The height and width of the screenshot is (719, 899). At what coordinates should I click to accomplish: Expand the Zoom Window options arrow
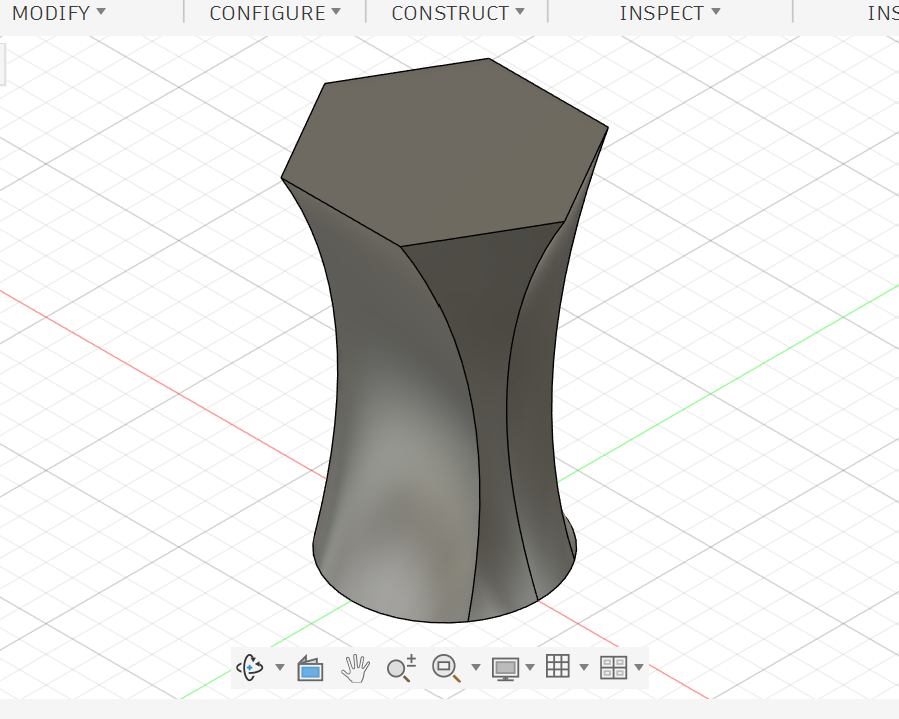pos(475,667)
